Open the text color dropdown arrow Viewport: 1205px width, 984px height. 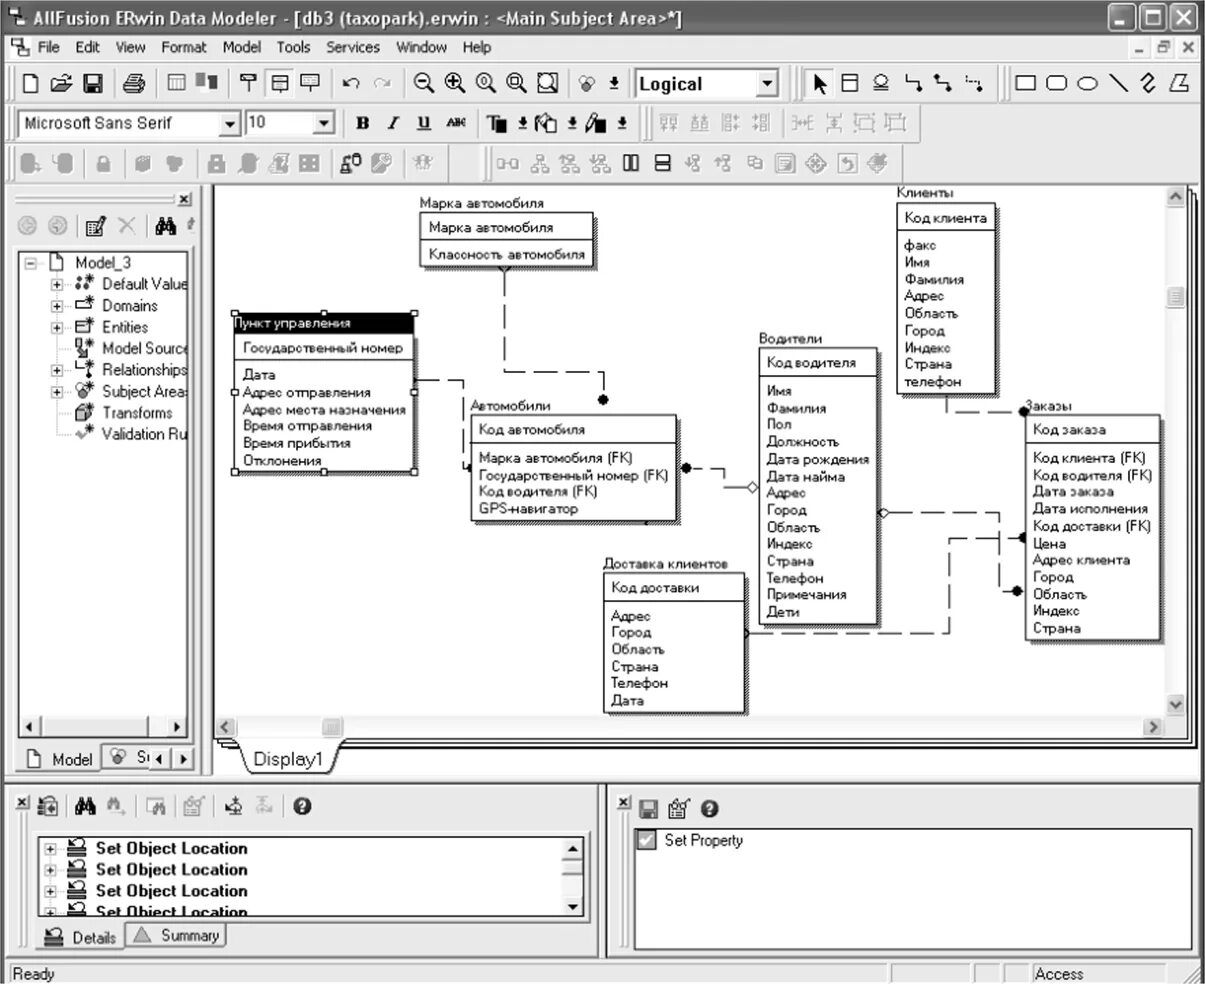tap(522, 123)
